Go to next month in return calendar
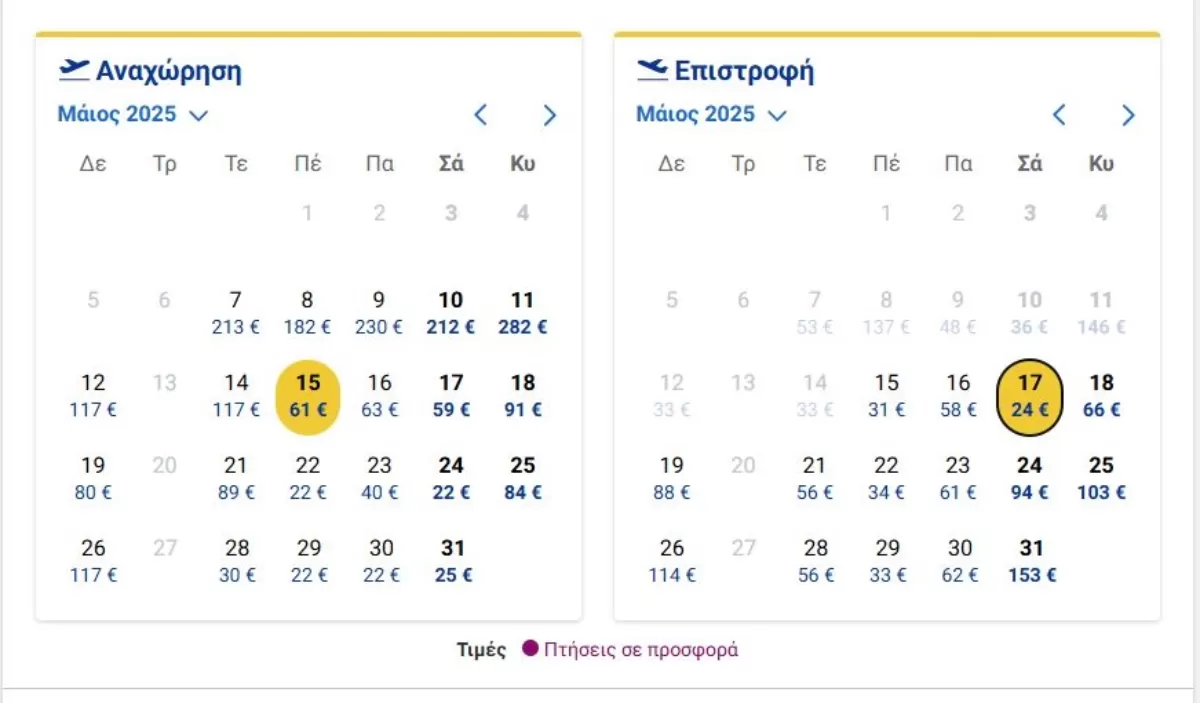The width and height of the screenshot is (1200, 703). coord(1128,115)
